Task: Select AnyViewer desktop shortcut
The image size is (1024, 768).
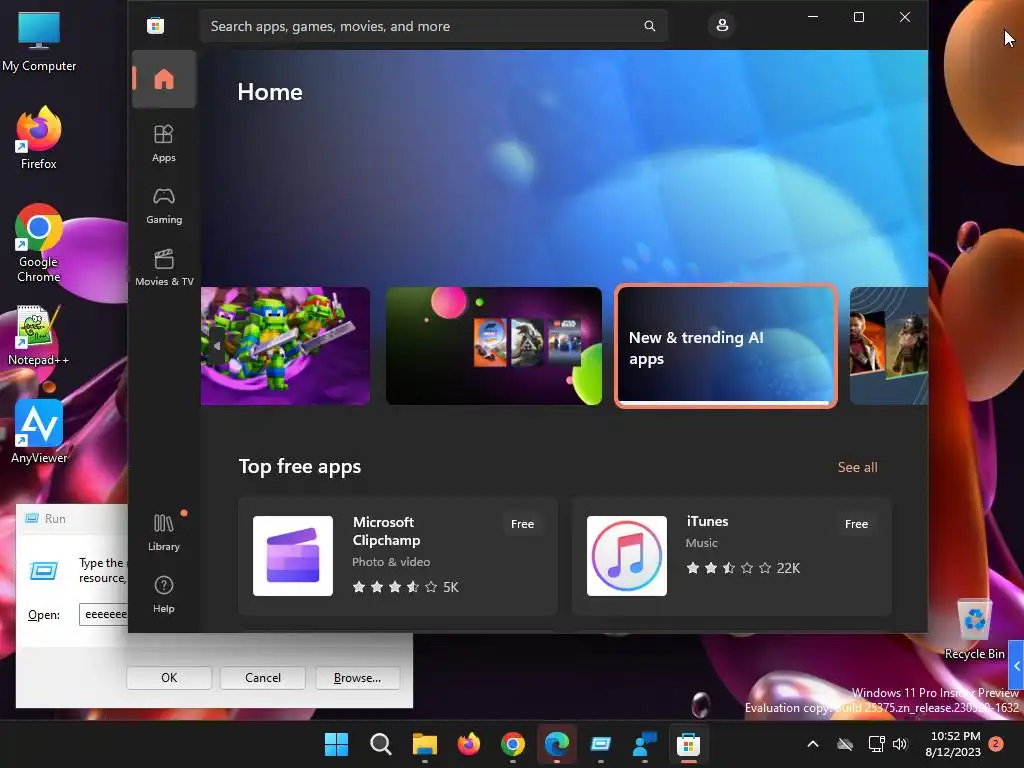Action: pyautogui.click(x=39, y=432)
